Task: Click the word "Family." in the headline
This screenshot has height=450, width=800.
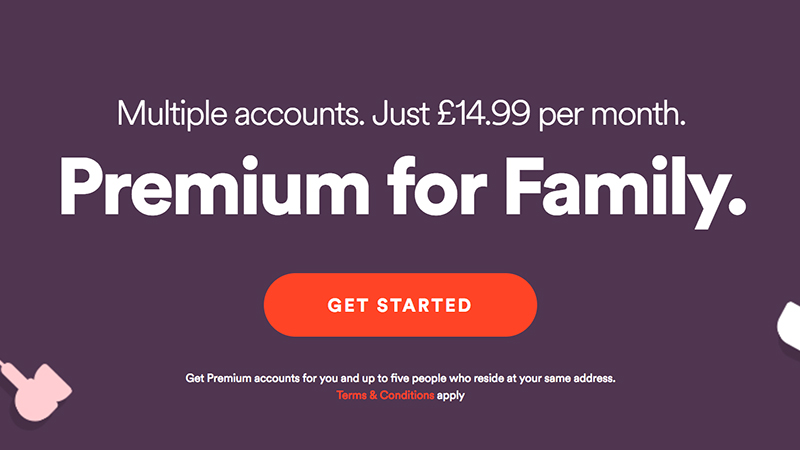Action: pyautogui.click(x=625, y=191)
